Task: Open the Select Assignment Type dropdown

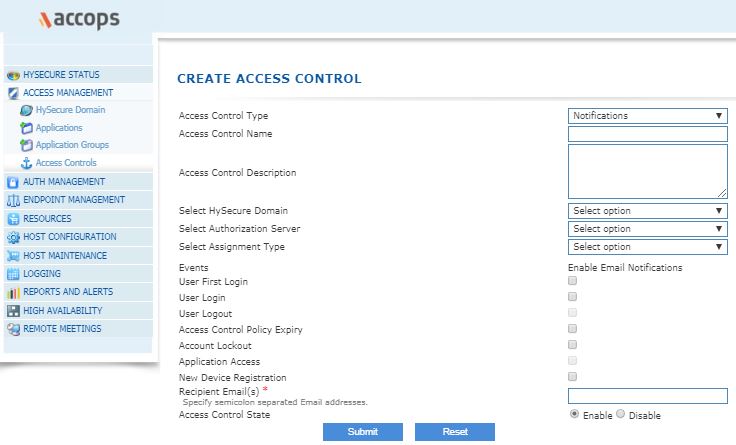Action: [647, 247]
